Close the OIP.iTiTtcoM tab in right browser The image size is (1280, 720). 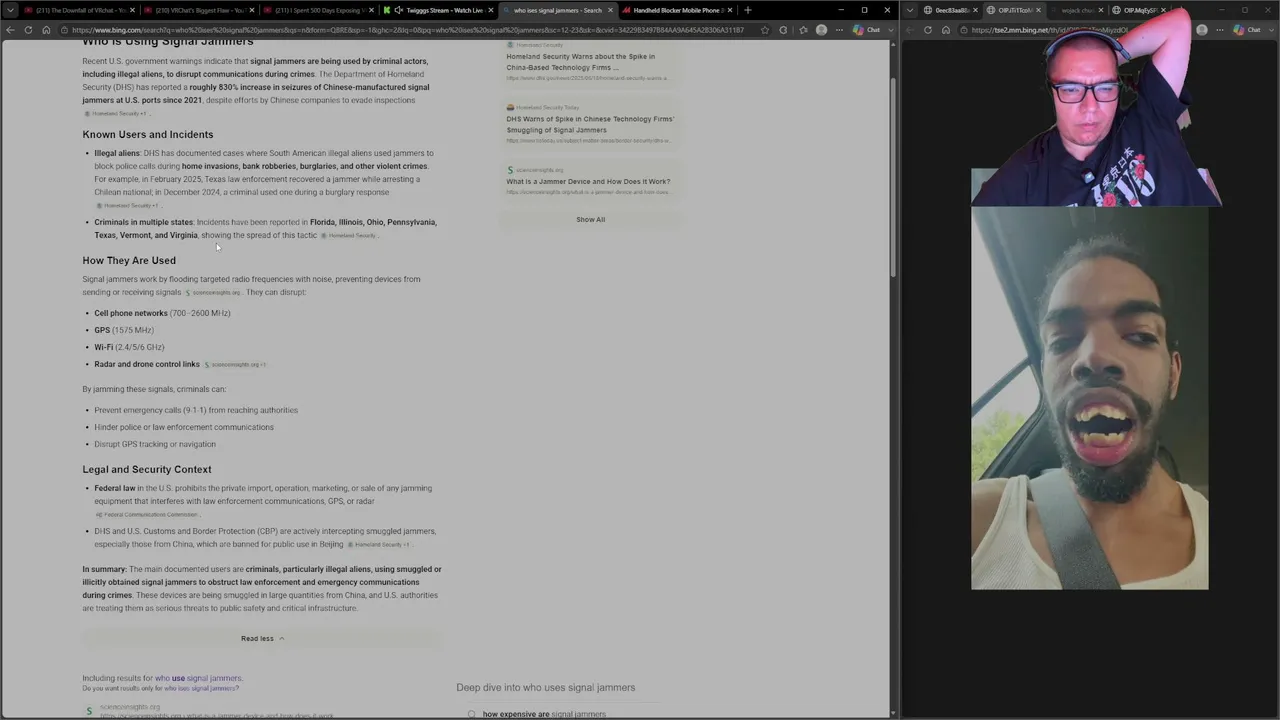[1038, 10]
